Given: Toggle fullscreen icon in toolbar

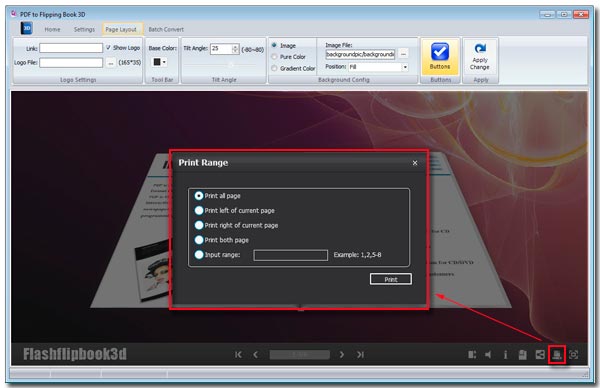Looking at the screenshot, I should [574, 355].
